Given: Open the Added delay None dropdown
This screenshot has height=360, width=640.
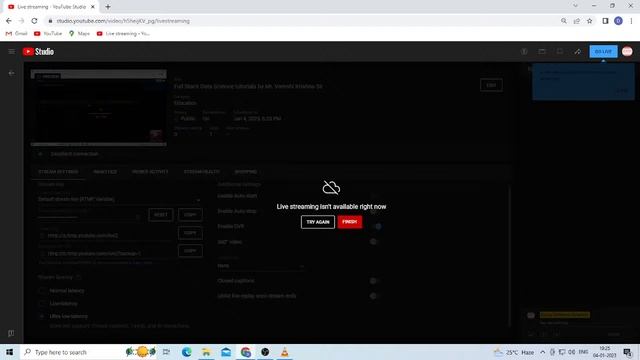Looking at the screenshot, I should (x=261, y=266).
